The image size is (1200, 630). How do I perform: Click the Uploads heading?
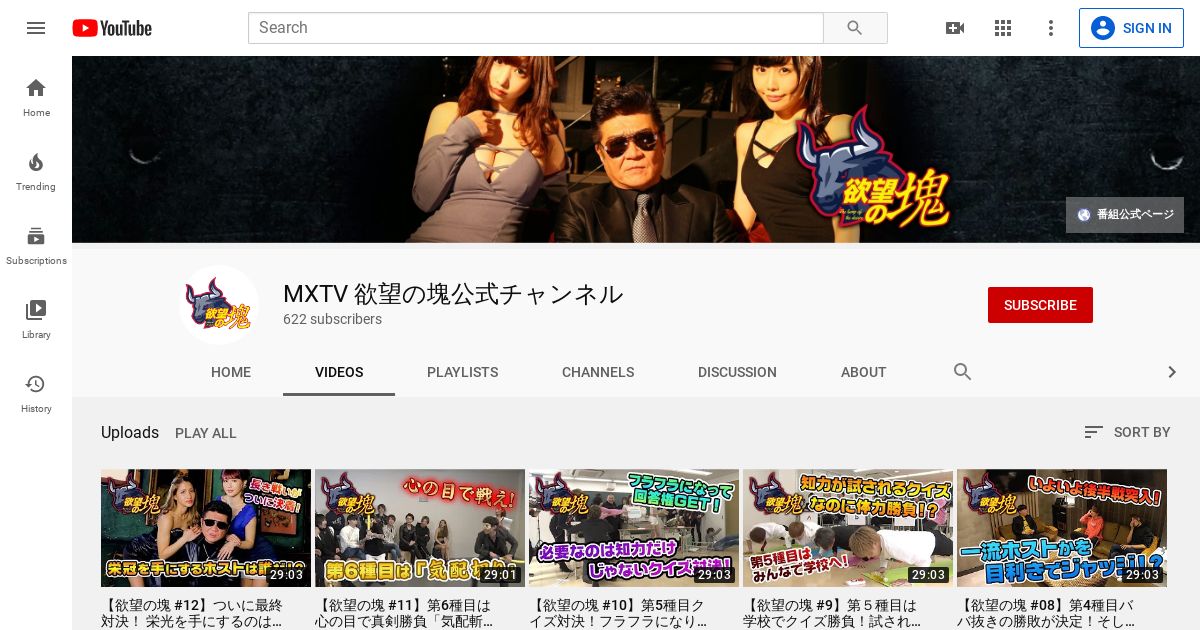click(x=130, y=432)
